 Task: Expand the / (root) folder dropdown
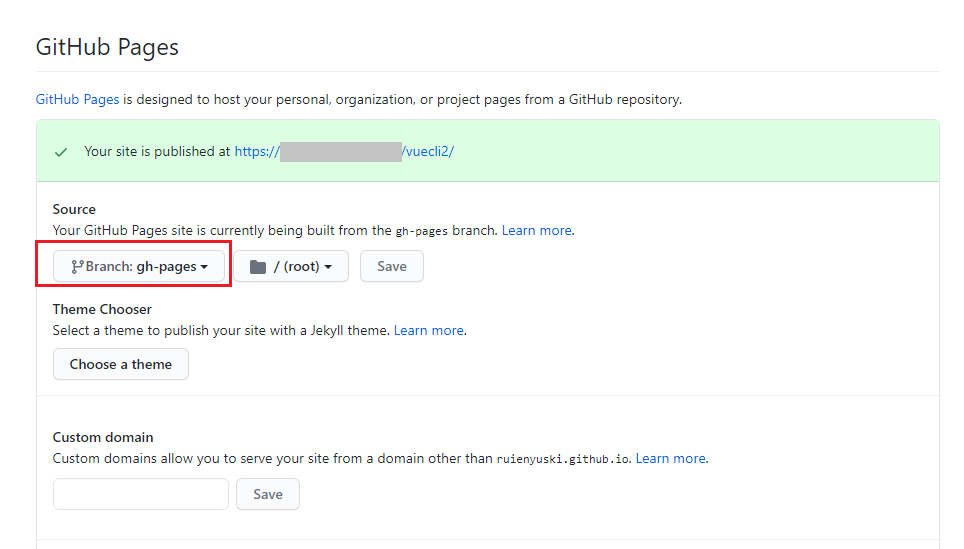coord(291,266)
